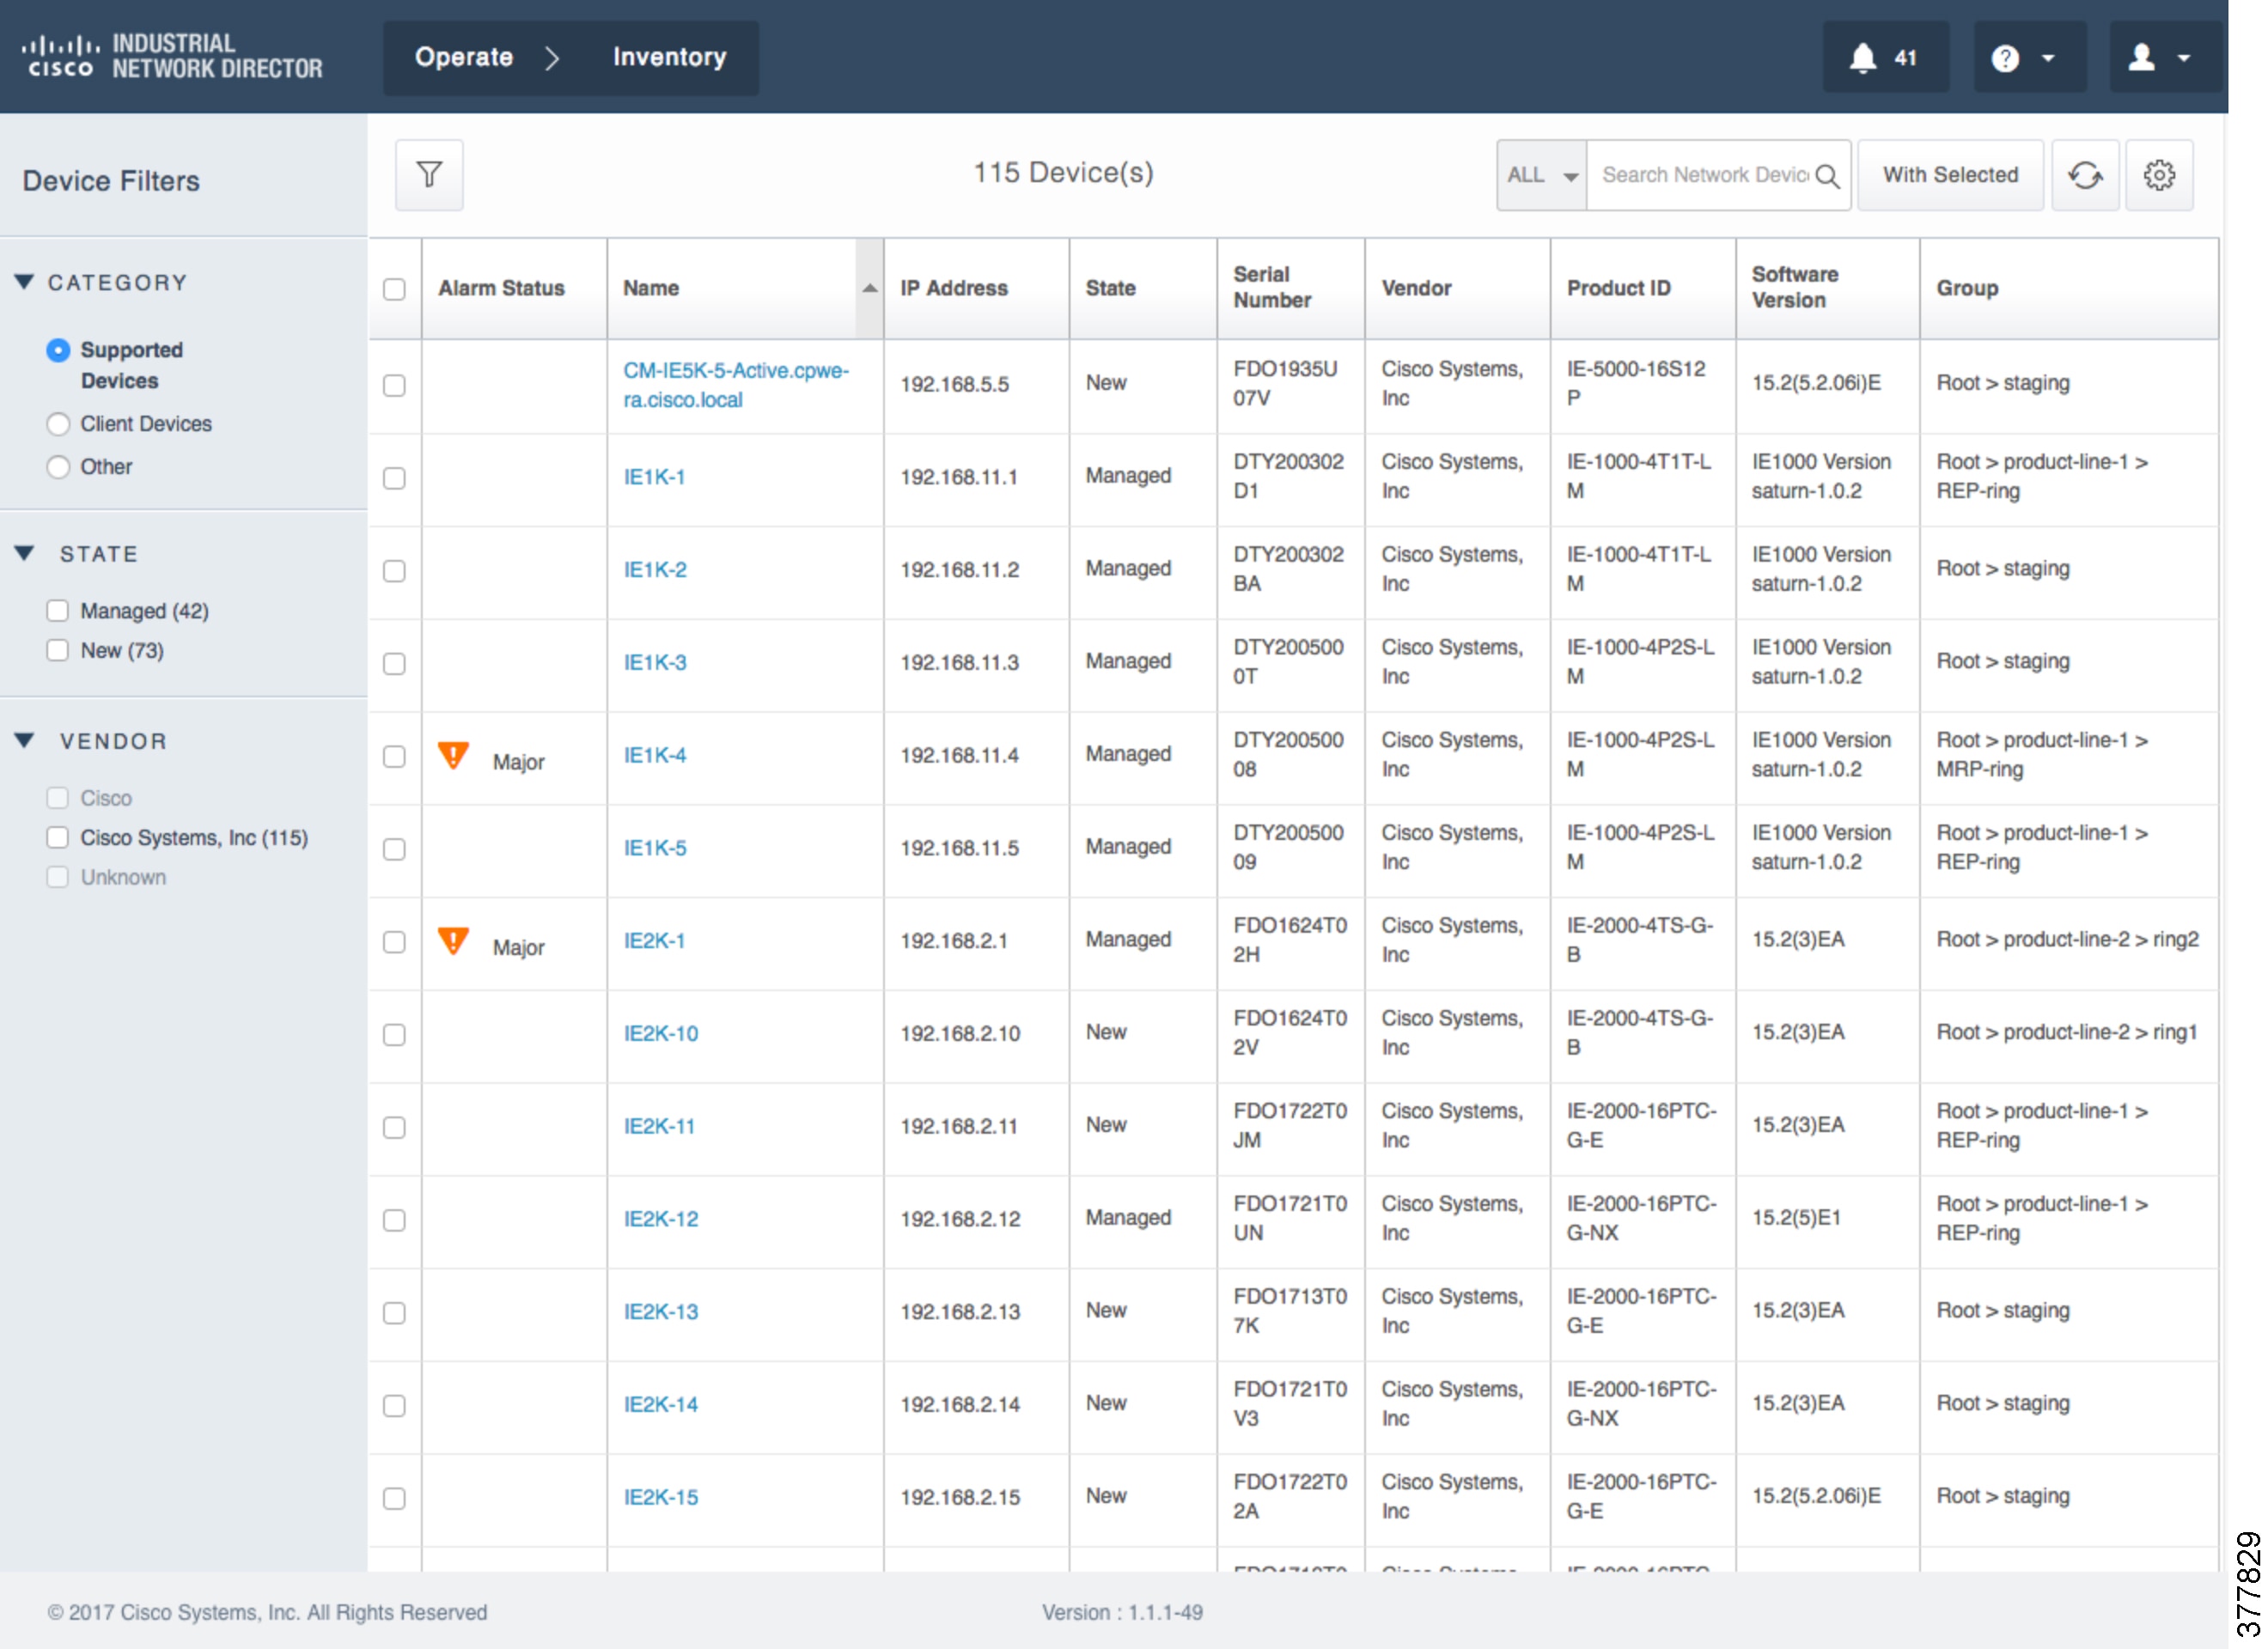Image resolution: width=2268 pixels, height=1649 pixels.
Task: Click the search magnifier icon
Action: pos(1827,176)
